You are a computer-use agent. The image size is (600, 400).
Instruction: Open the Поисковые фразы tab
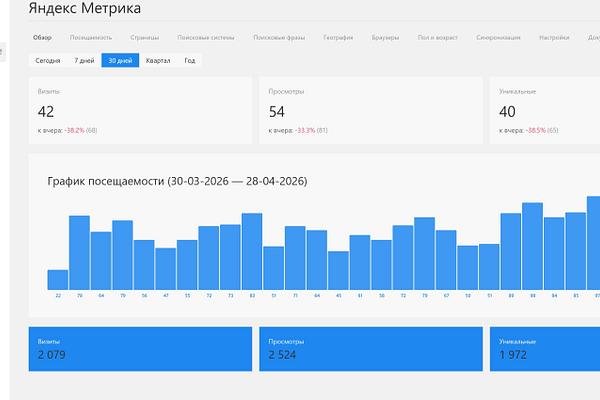click(x=279, y=38)
